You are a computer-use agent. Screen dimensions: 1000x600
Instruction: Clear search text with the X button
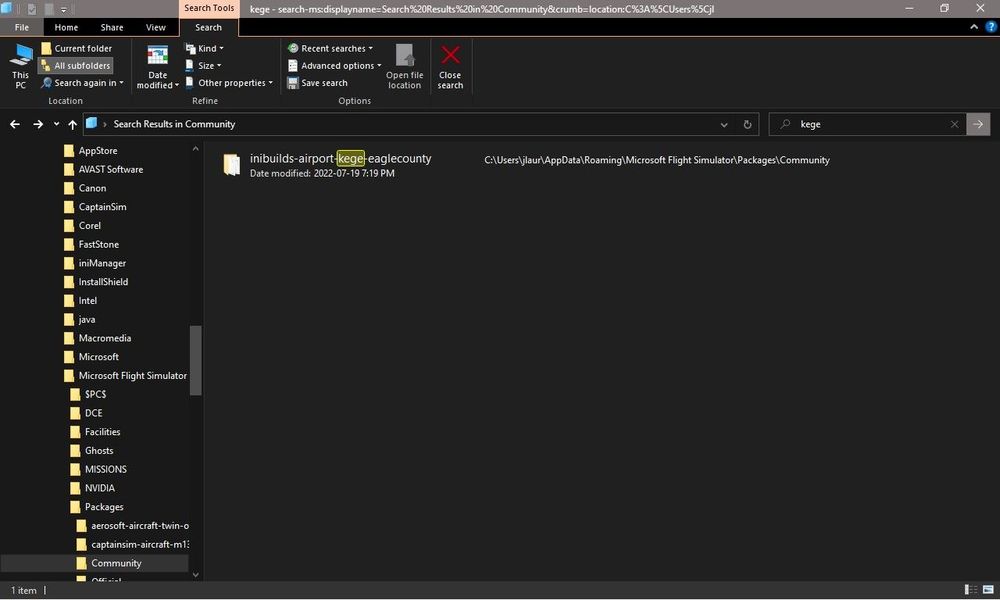(954, 125)
